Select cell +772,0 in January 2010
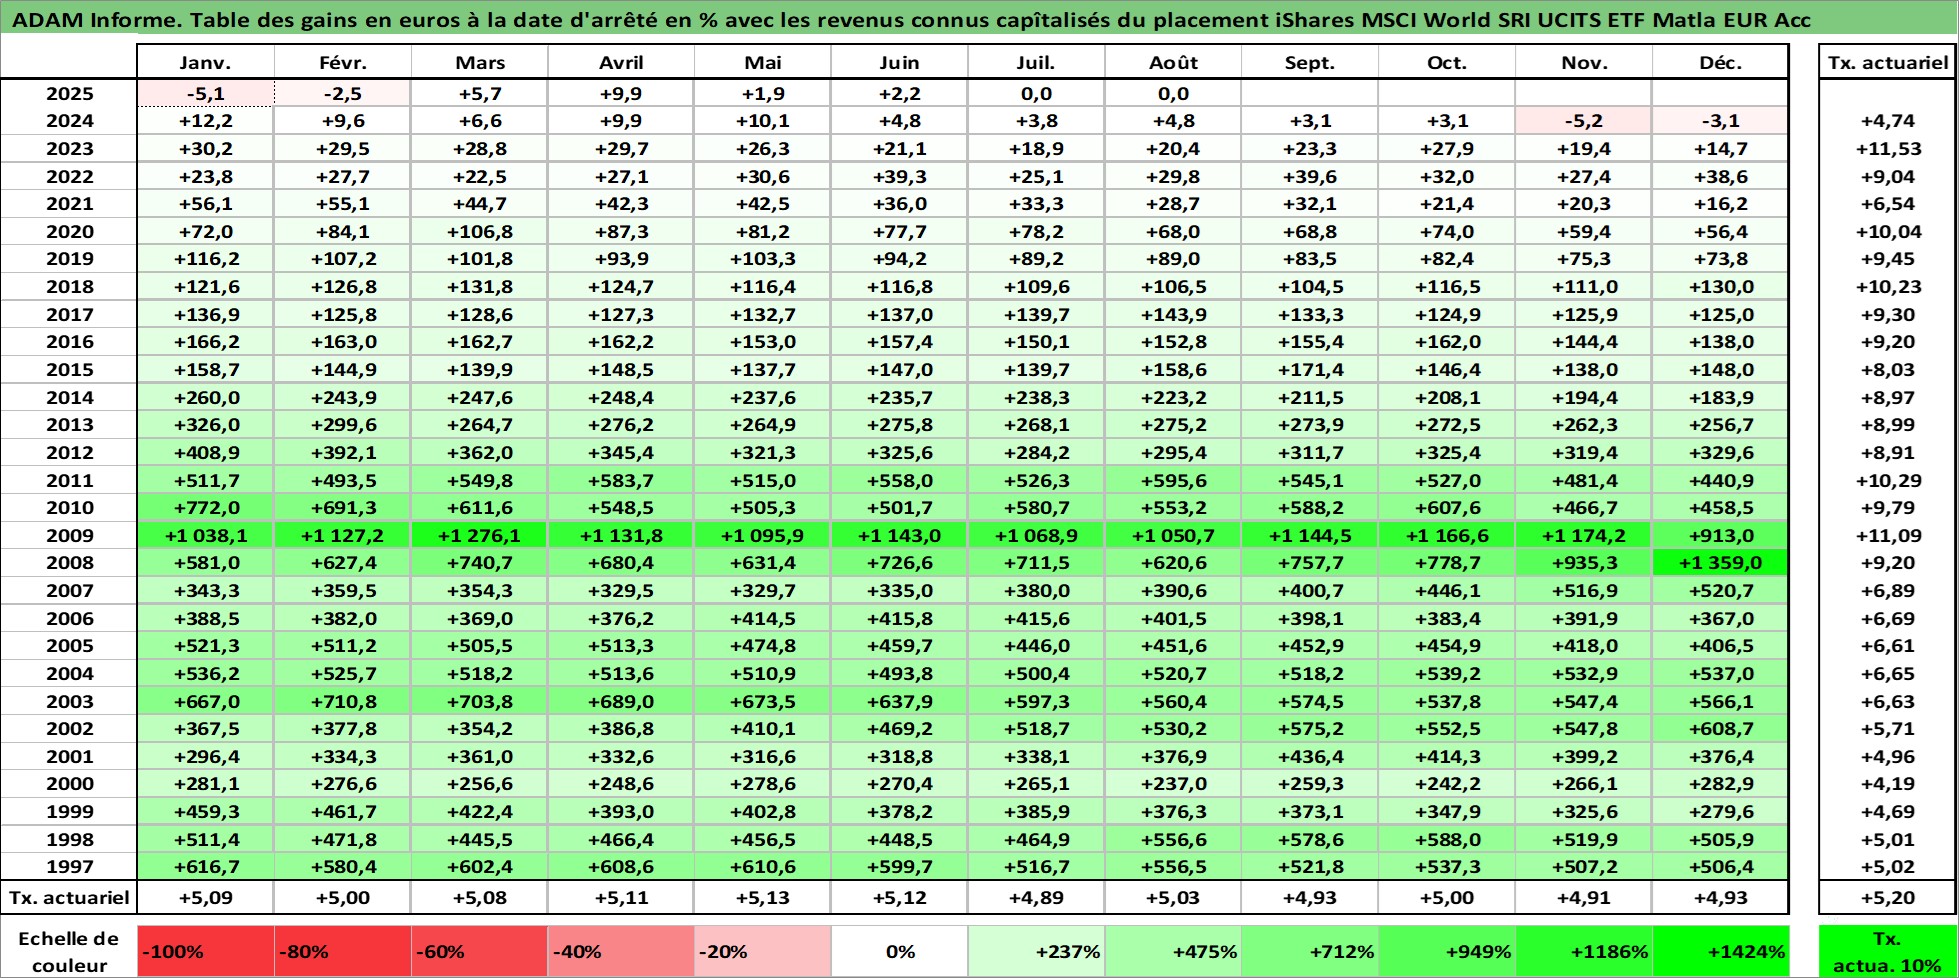This screenshot has width=1959, height=978. (205, 508)
